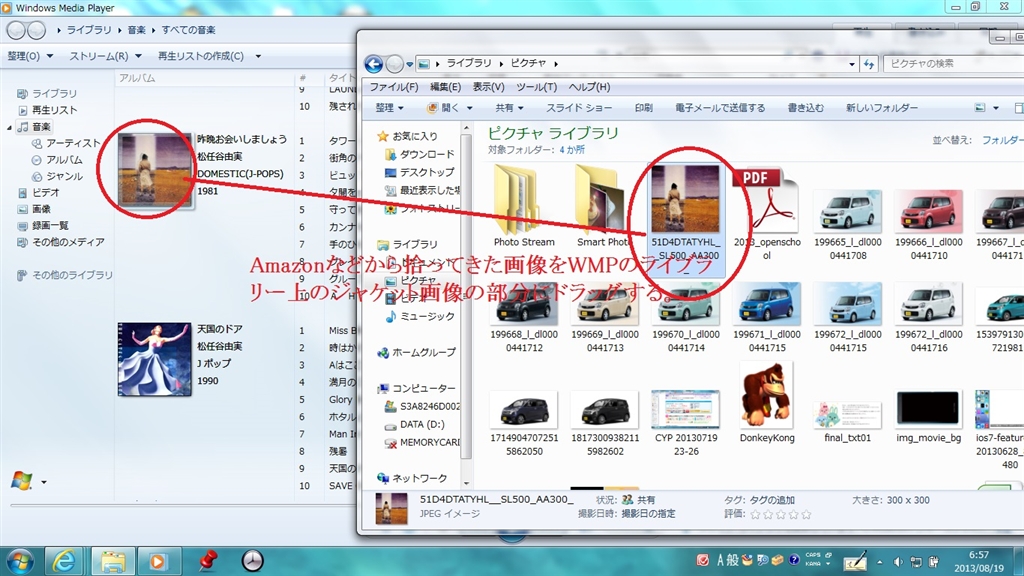The image size is (1024, 576).
Task: Click スライド ショー button
Action: coord(579,108)
